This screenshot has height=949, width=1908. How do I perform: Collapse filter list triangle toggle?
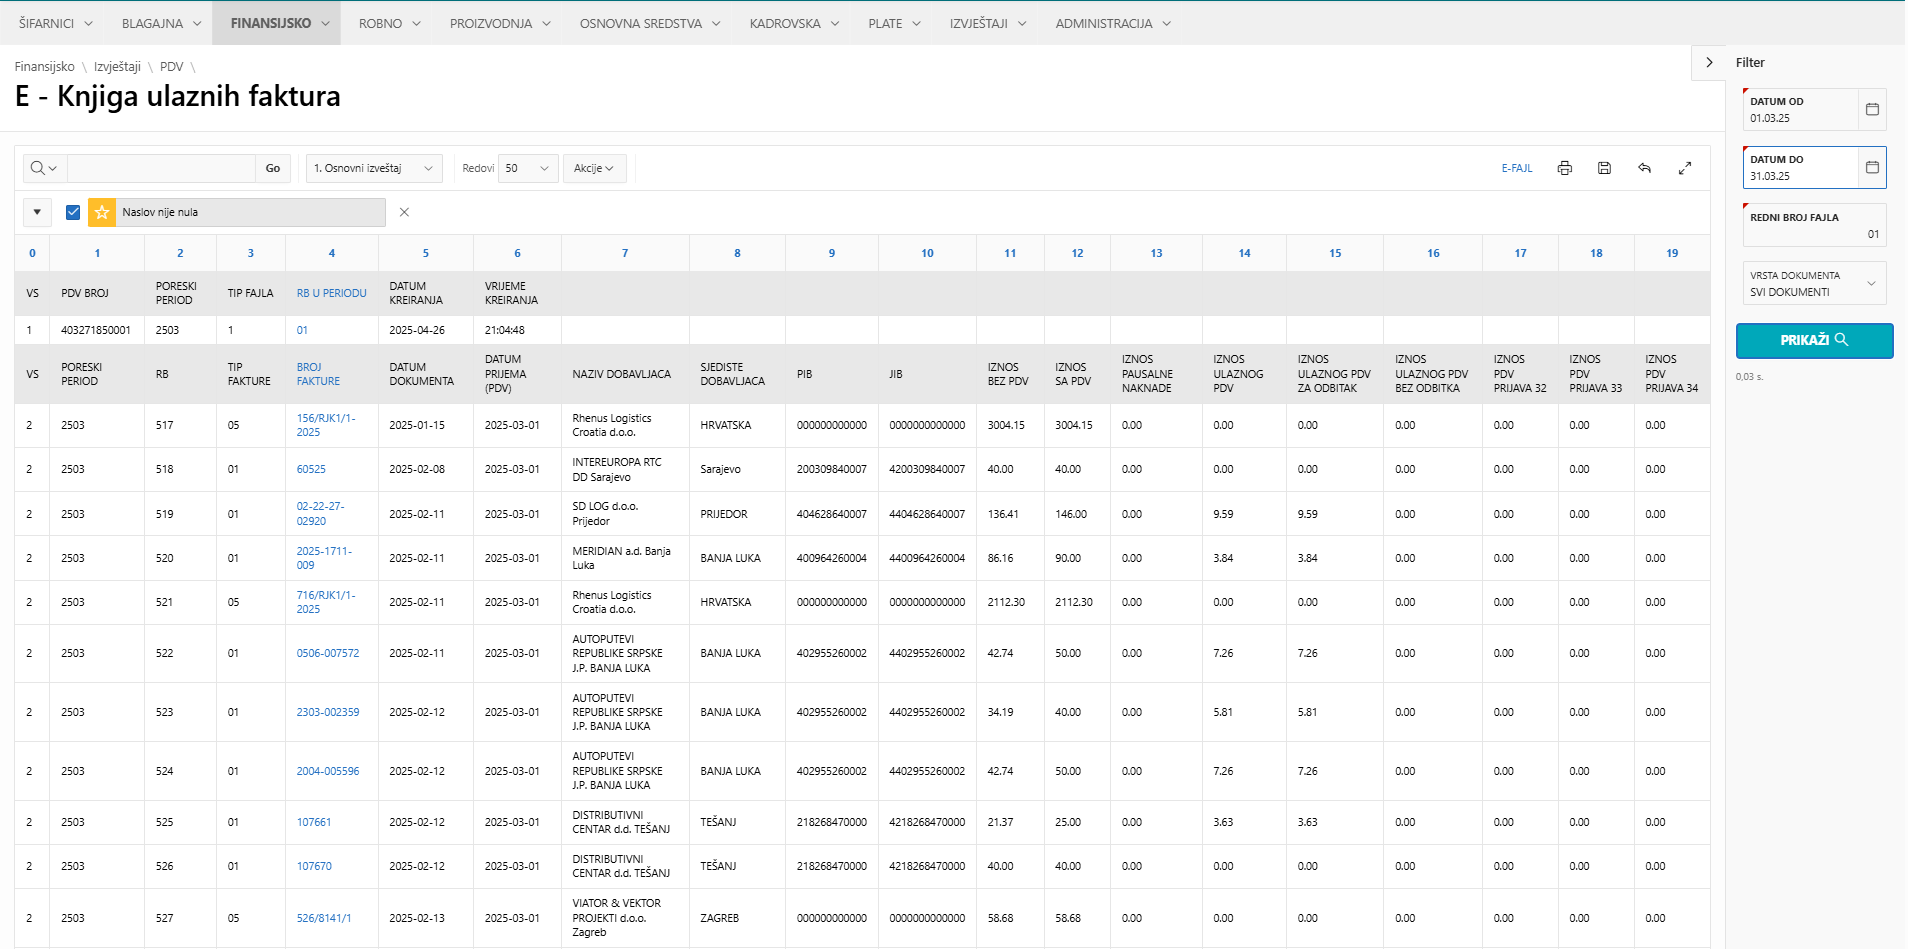37,212
